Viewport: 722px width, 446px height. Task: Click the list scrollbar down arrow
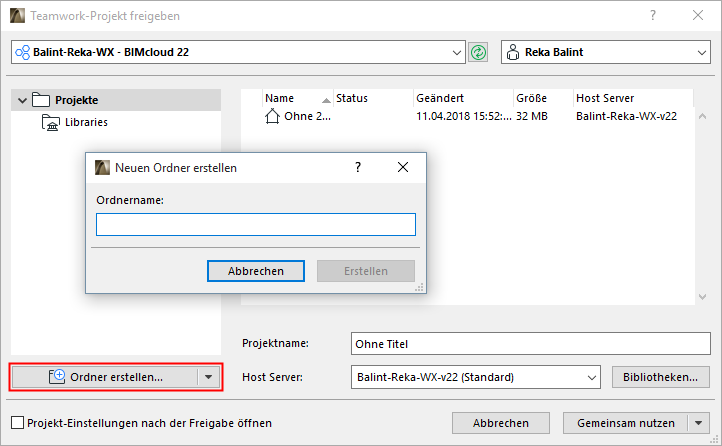(x=702, y=297)
